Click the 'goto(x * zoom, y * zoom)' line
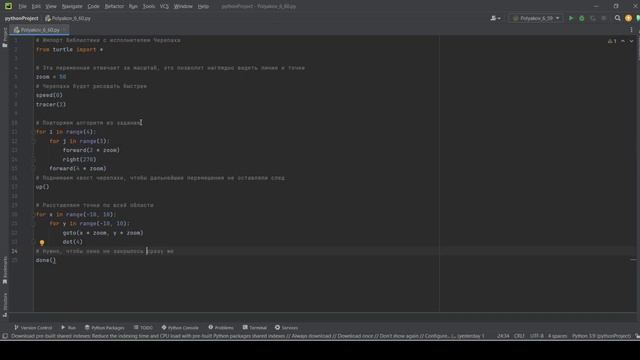 point(103,233)
